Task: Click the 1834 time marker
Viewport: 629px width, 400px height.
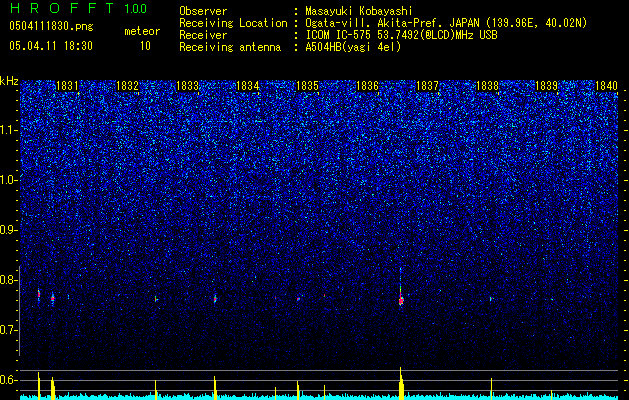Action: point(248,86)
